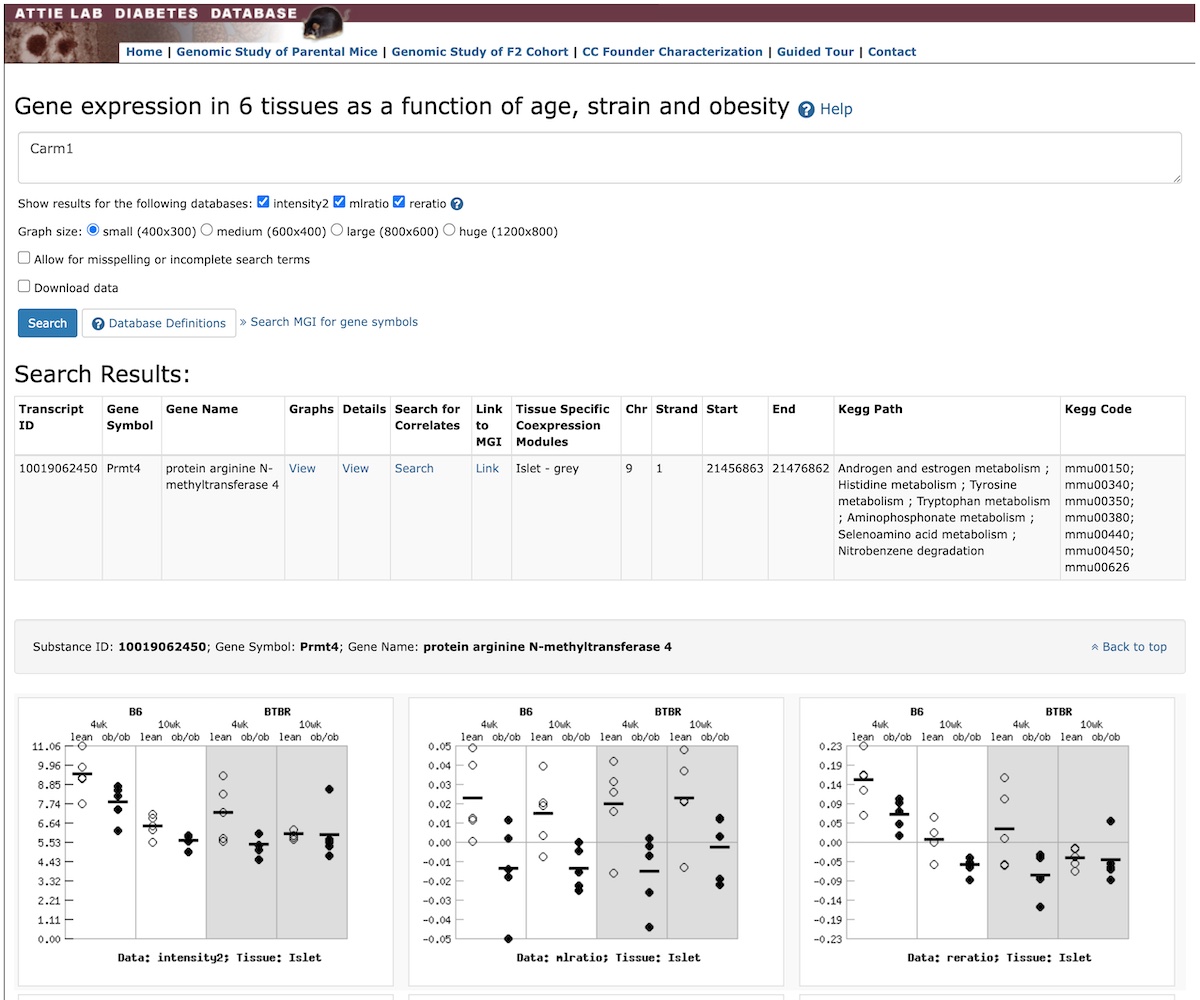Click the database info question mark icon
Image resolution: width=1200 pixels, height=1000 pixels.
457,203
